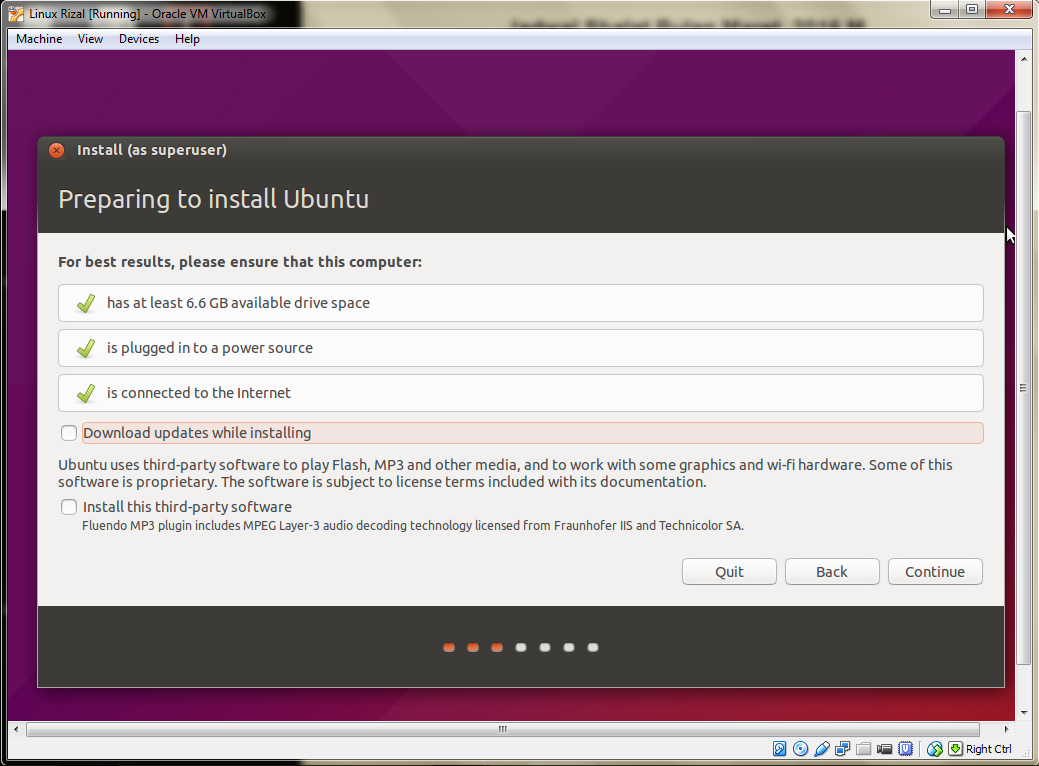Screen dimensions: 1039x766
Task: Click the optical disc status icon
Action: 800,749
